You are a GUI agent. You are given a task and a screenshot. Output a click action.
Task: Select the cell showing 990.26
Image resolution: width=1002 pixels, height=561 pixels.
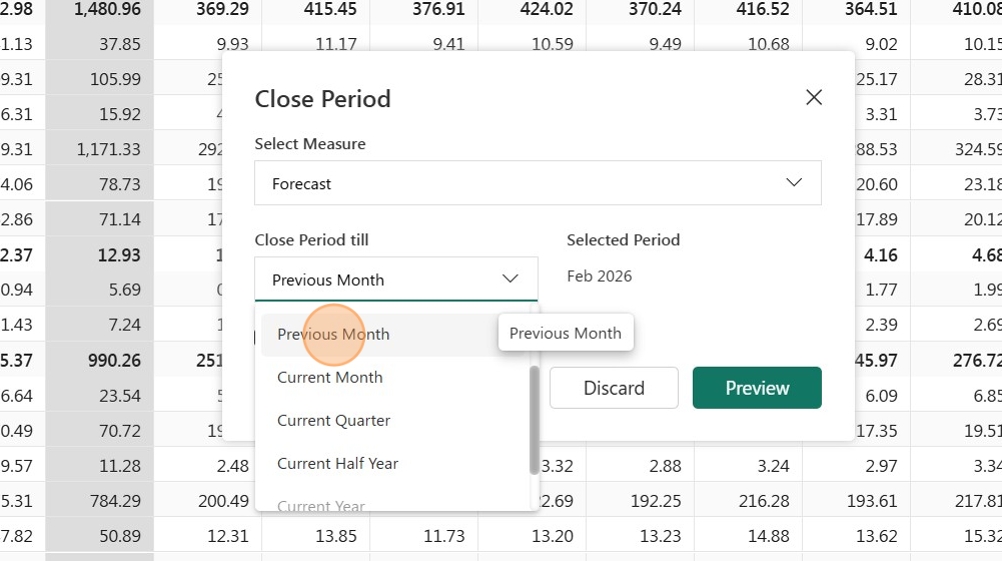100,360
